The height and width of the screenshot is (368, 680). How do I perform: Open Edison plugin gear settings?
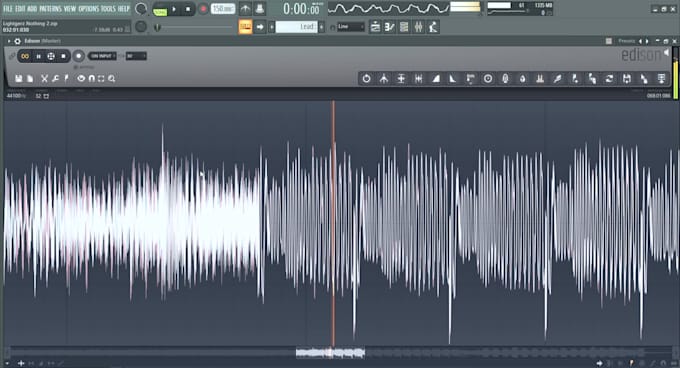point(17,41)
